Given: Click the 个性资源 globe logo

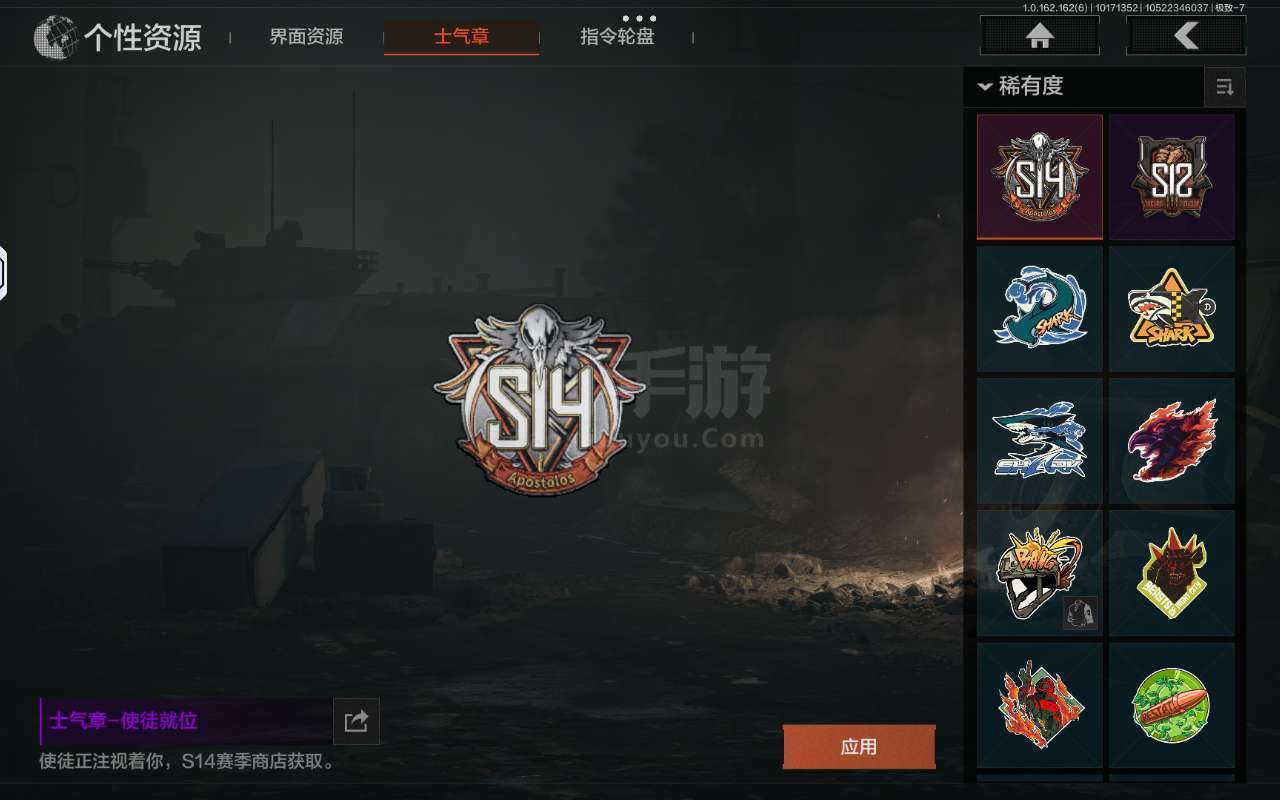Looking at the screenshot, I should pyautogui.click(x=56, y=38).
